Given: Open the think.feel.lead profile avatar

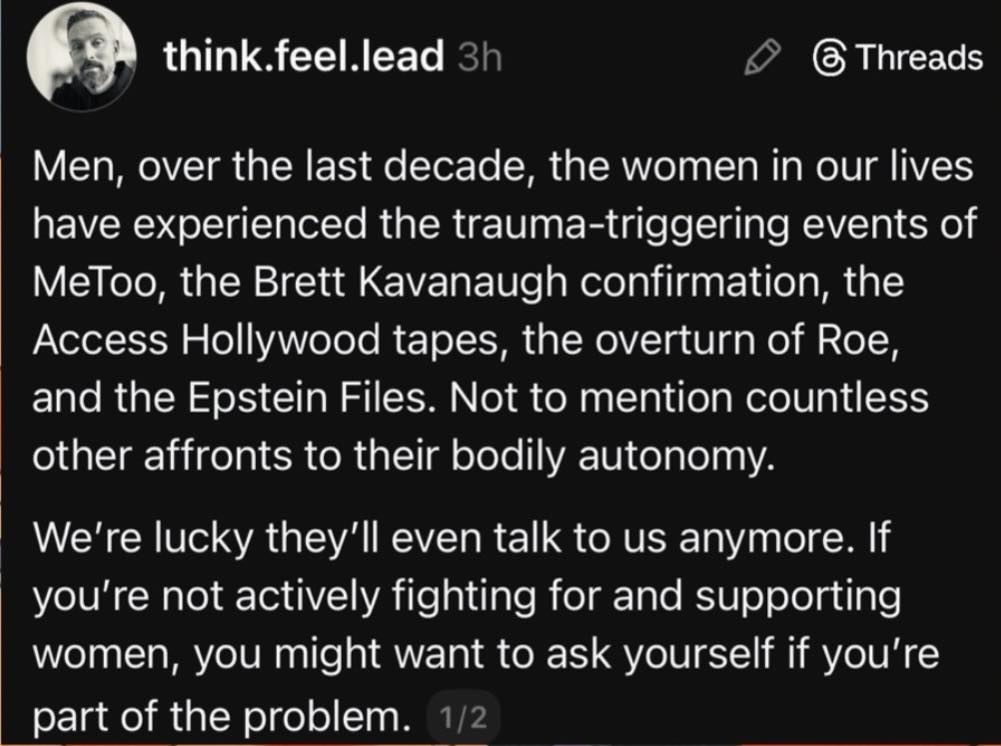Looking at the screenshot, I should click(81, 57).
